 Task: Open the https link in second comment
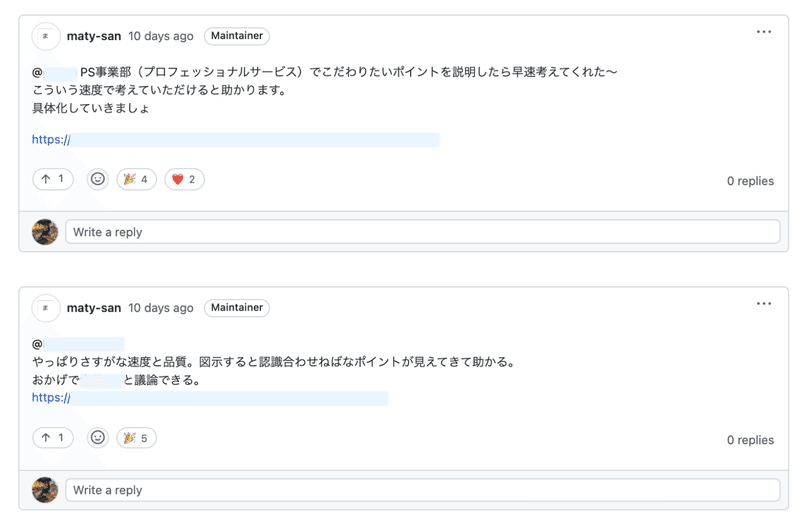[x=210, y=398]
